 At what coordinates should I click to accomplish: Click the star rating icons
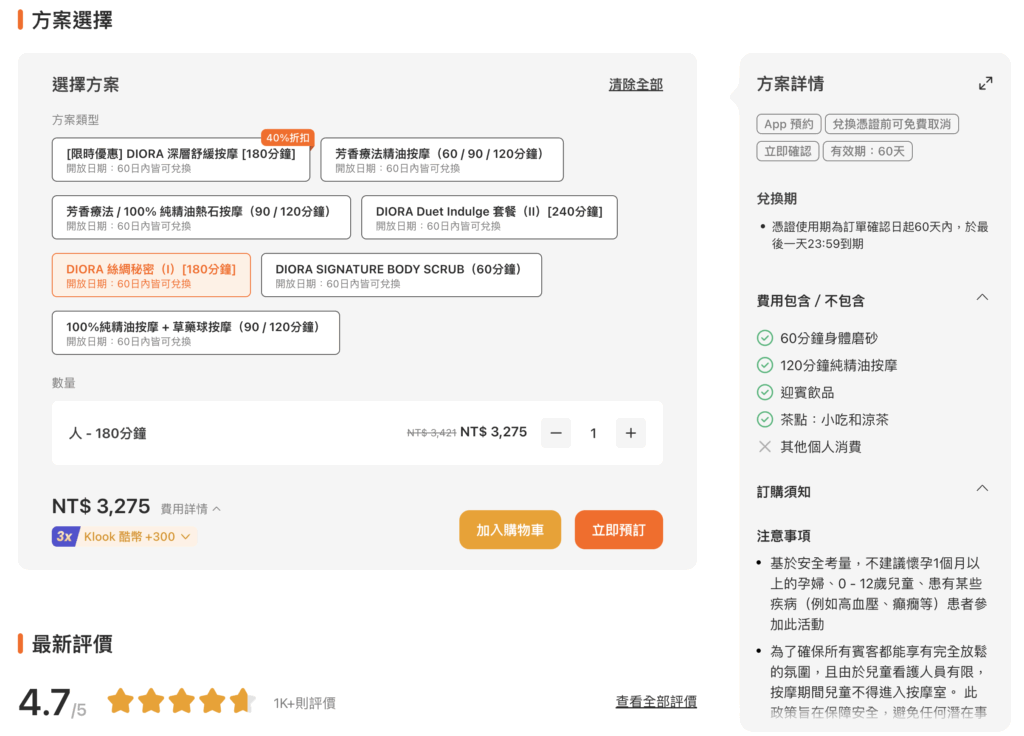pyautogui.click(x=181, y=701)
